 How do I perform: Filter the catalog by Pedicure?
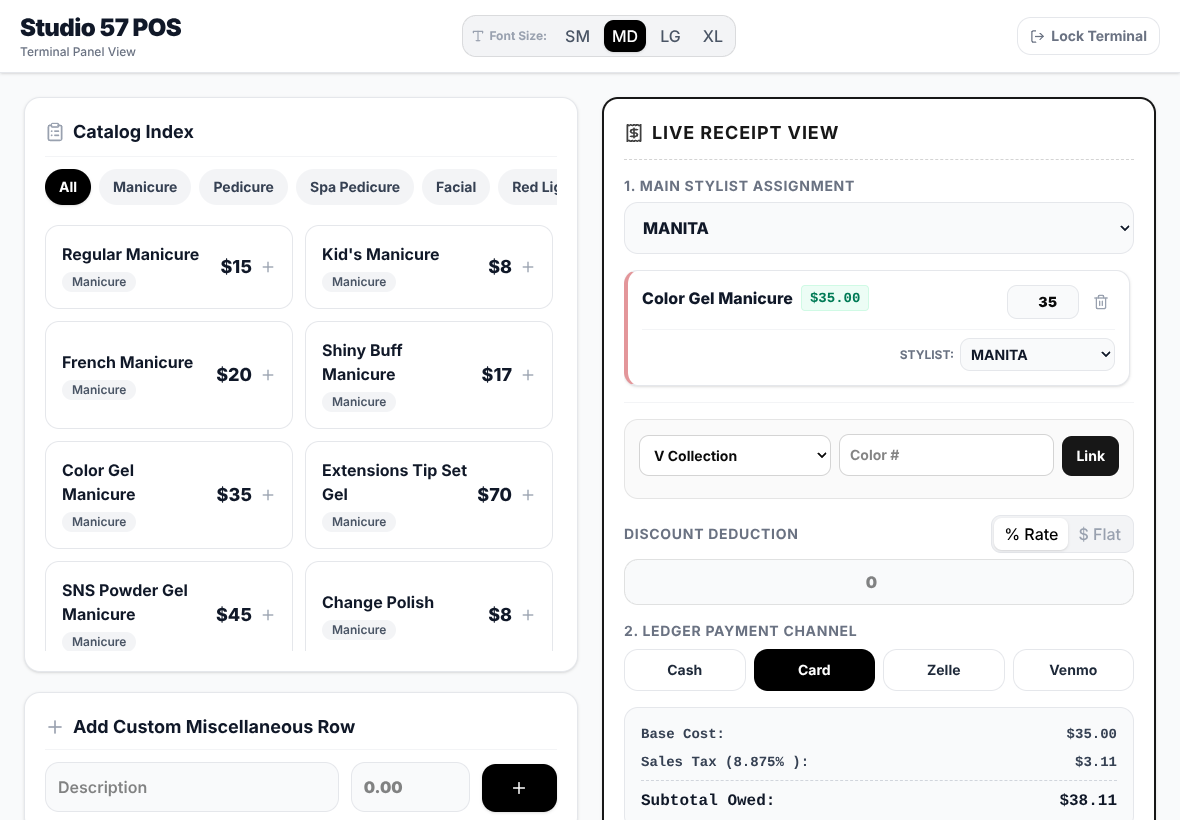(x=243, y=187)
